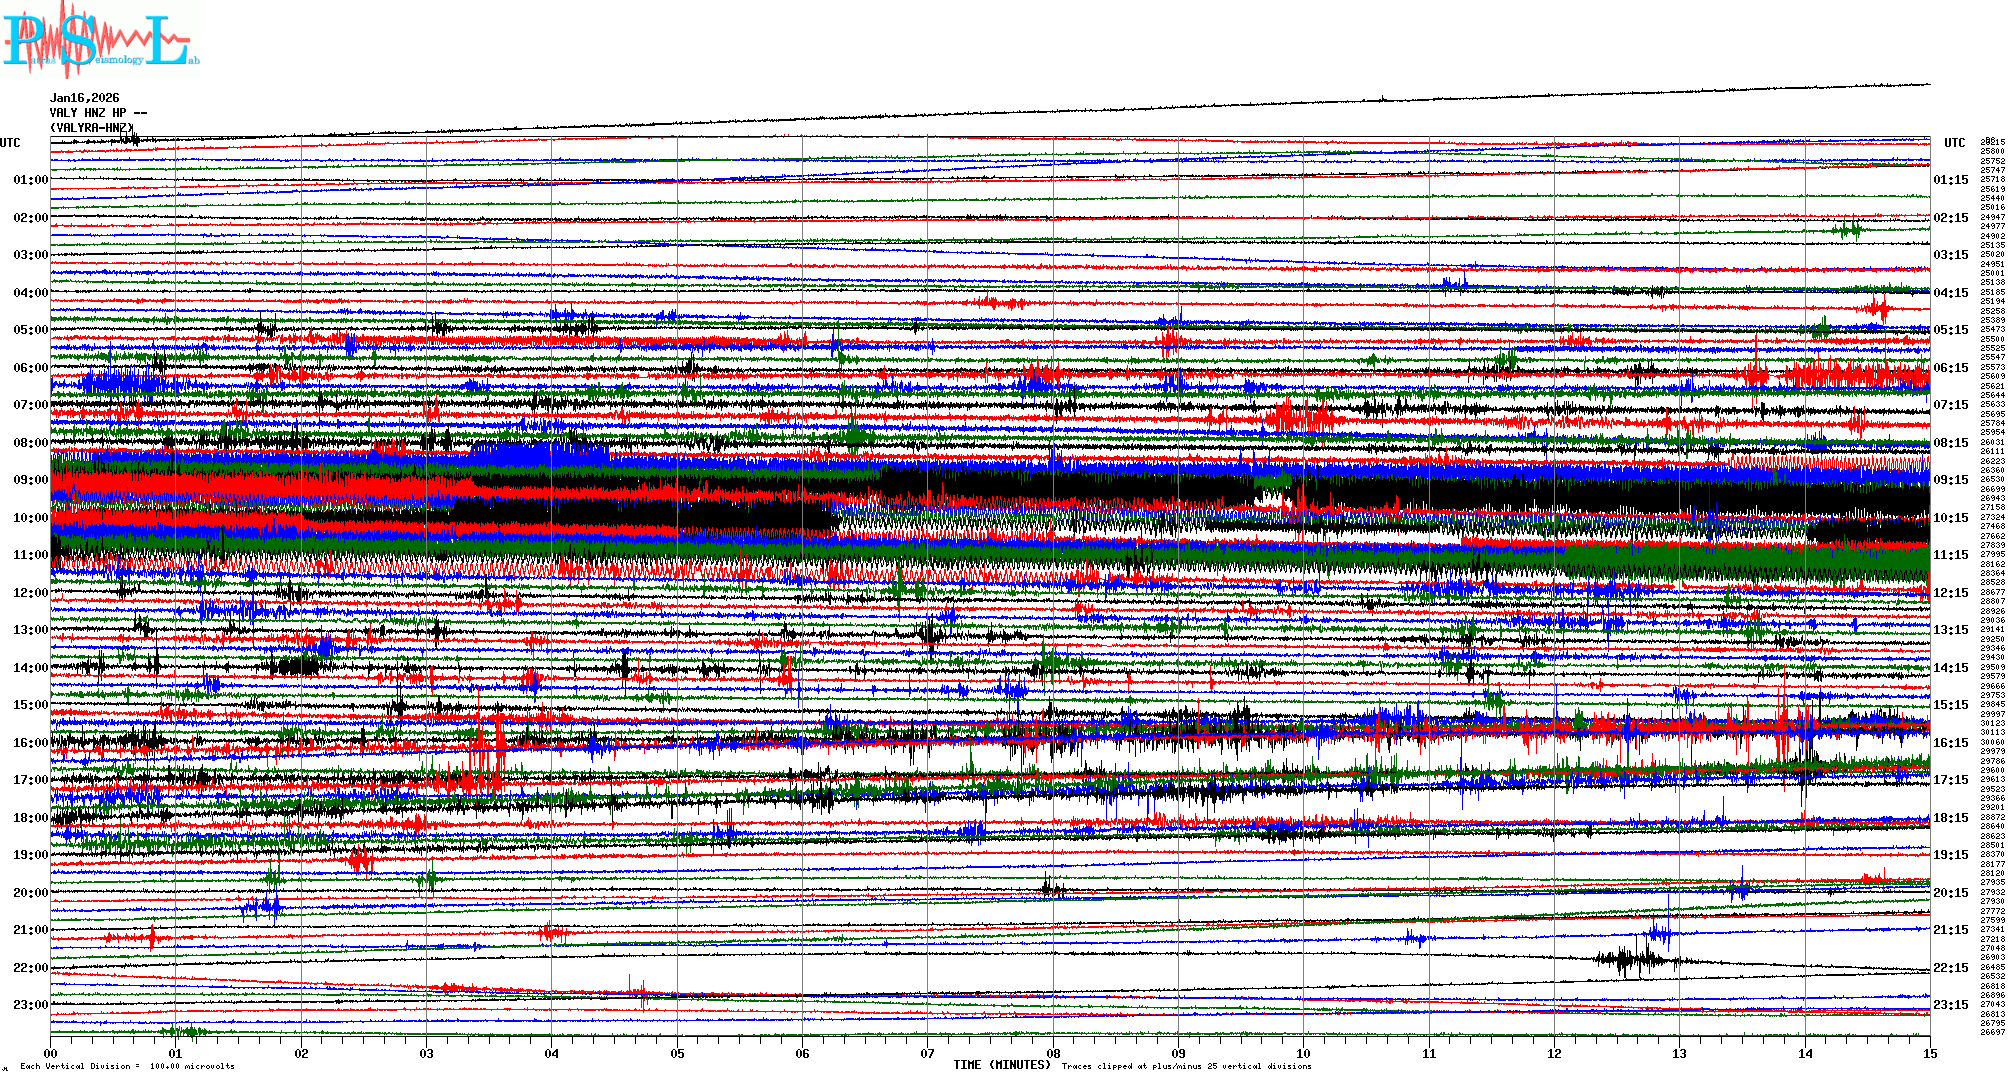Click the right UTC axis header
The image size is (2010, 1080).
[x=1954, y=143]
